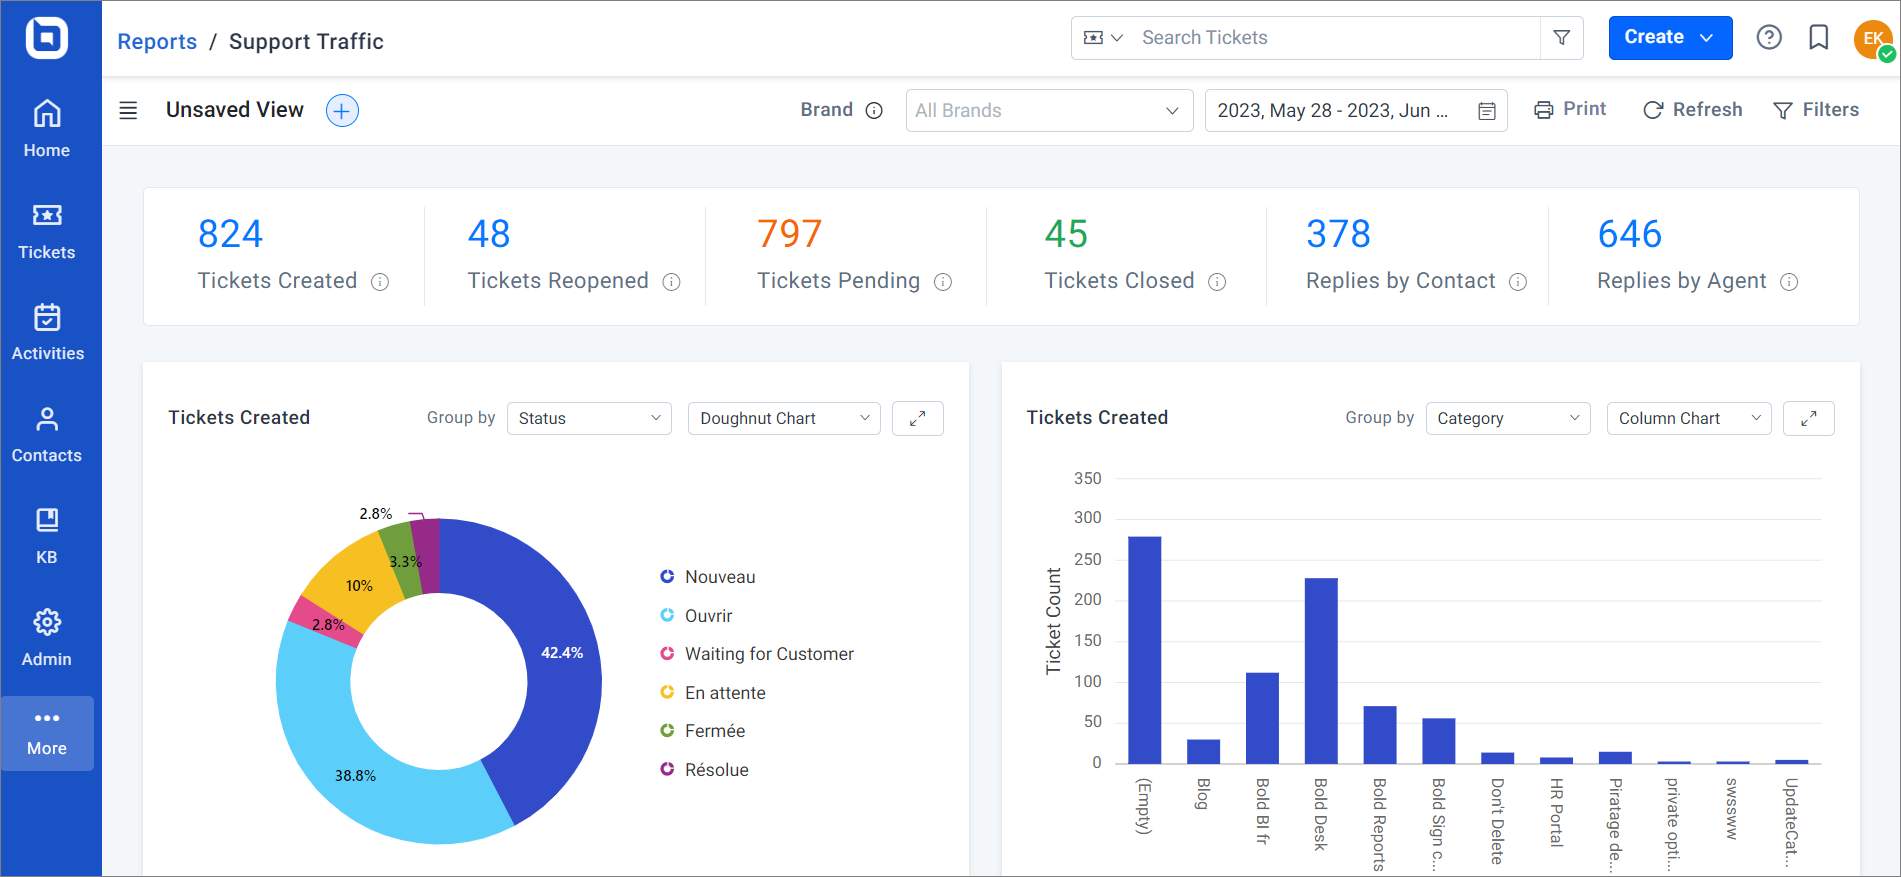The image size is (1901, 877).
Task: Expand the doughnut chart to fullscreen
Action: 917,418
